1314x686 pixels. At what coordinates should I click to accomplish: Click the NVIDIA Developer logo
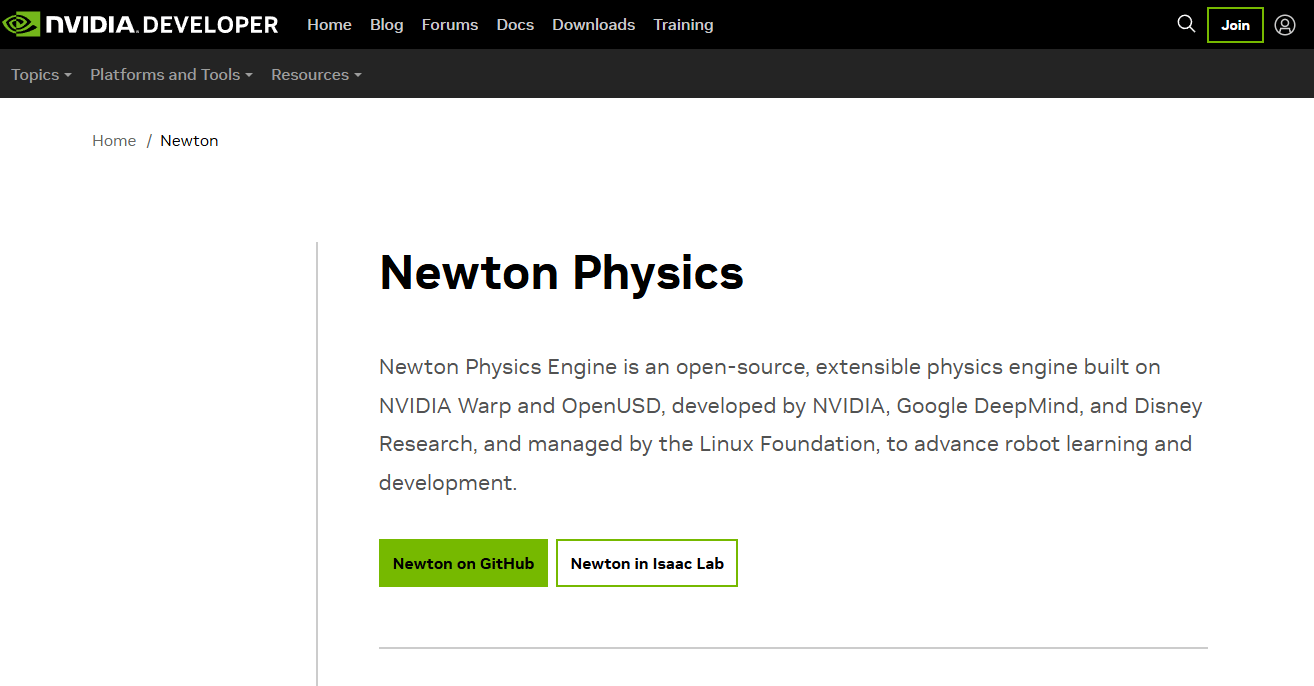141,24
